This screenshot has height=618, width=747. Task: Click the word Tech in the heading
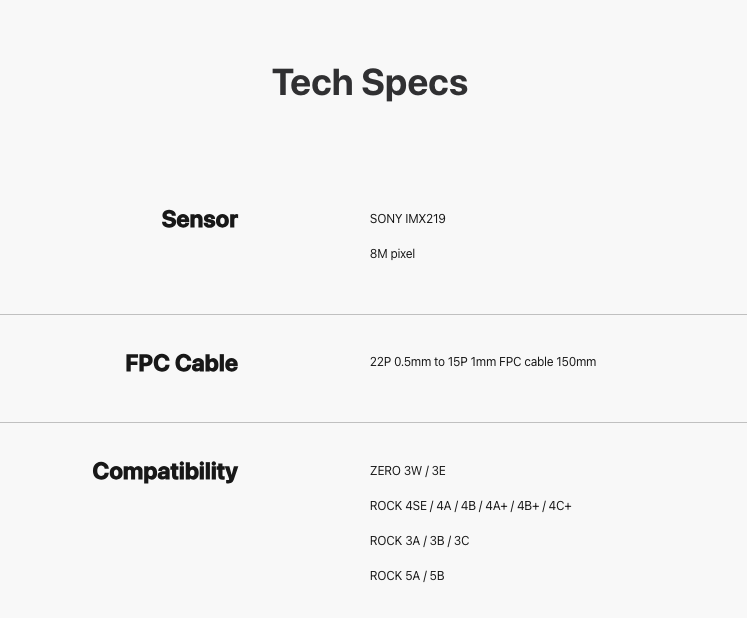(x=312, y=82)
